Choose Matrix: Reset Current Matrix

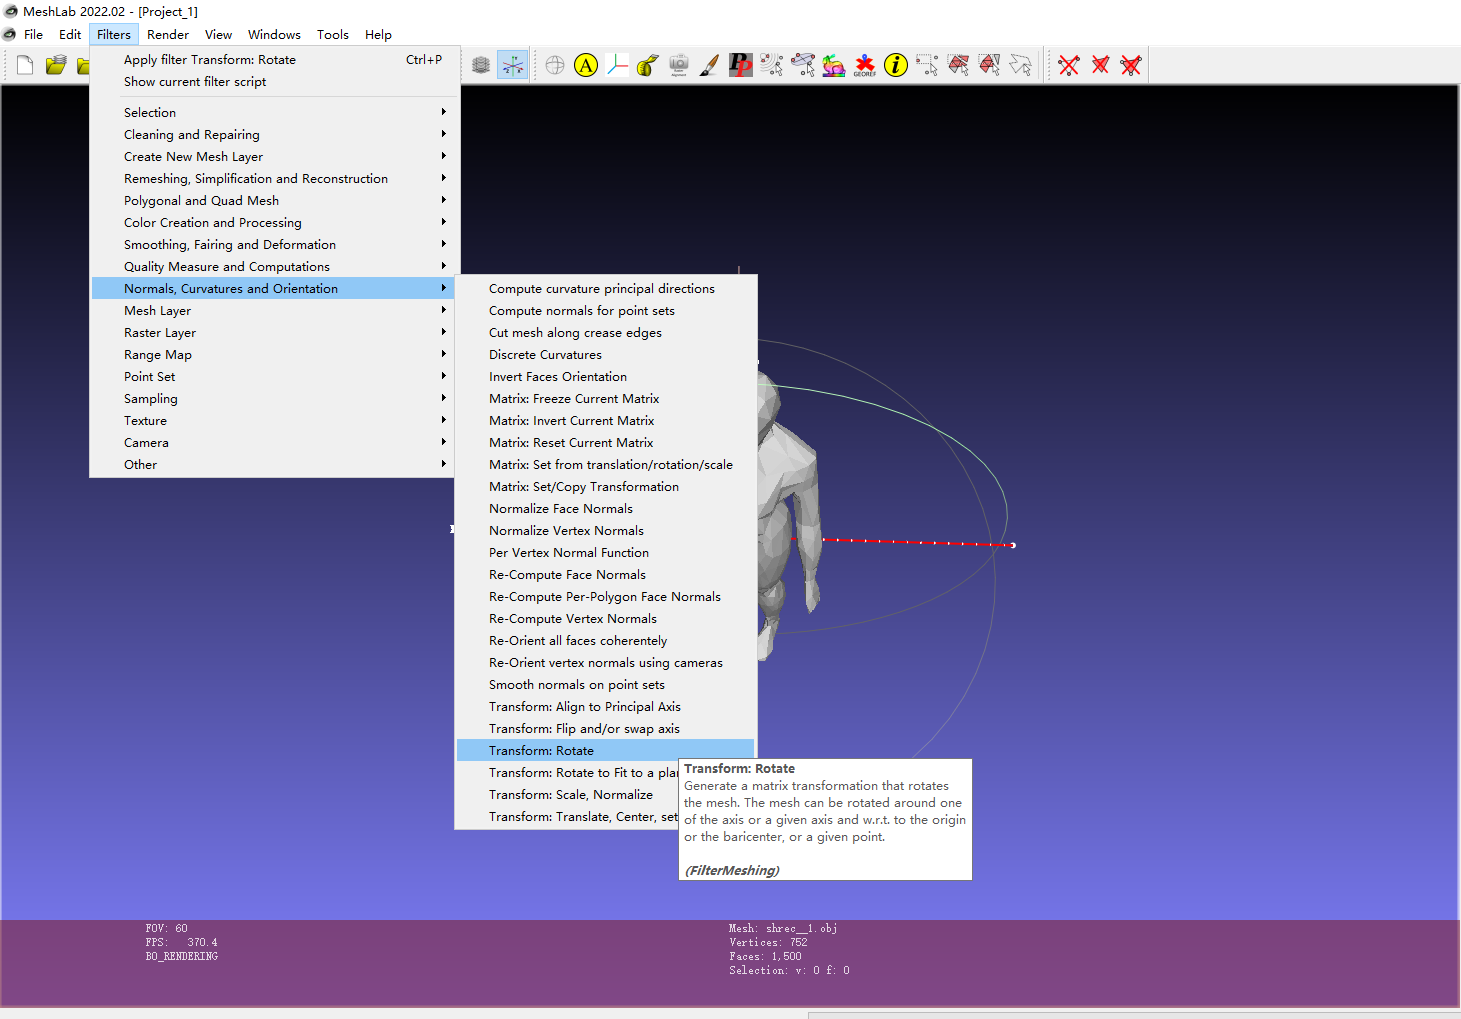coord(605,443)
